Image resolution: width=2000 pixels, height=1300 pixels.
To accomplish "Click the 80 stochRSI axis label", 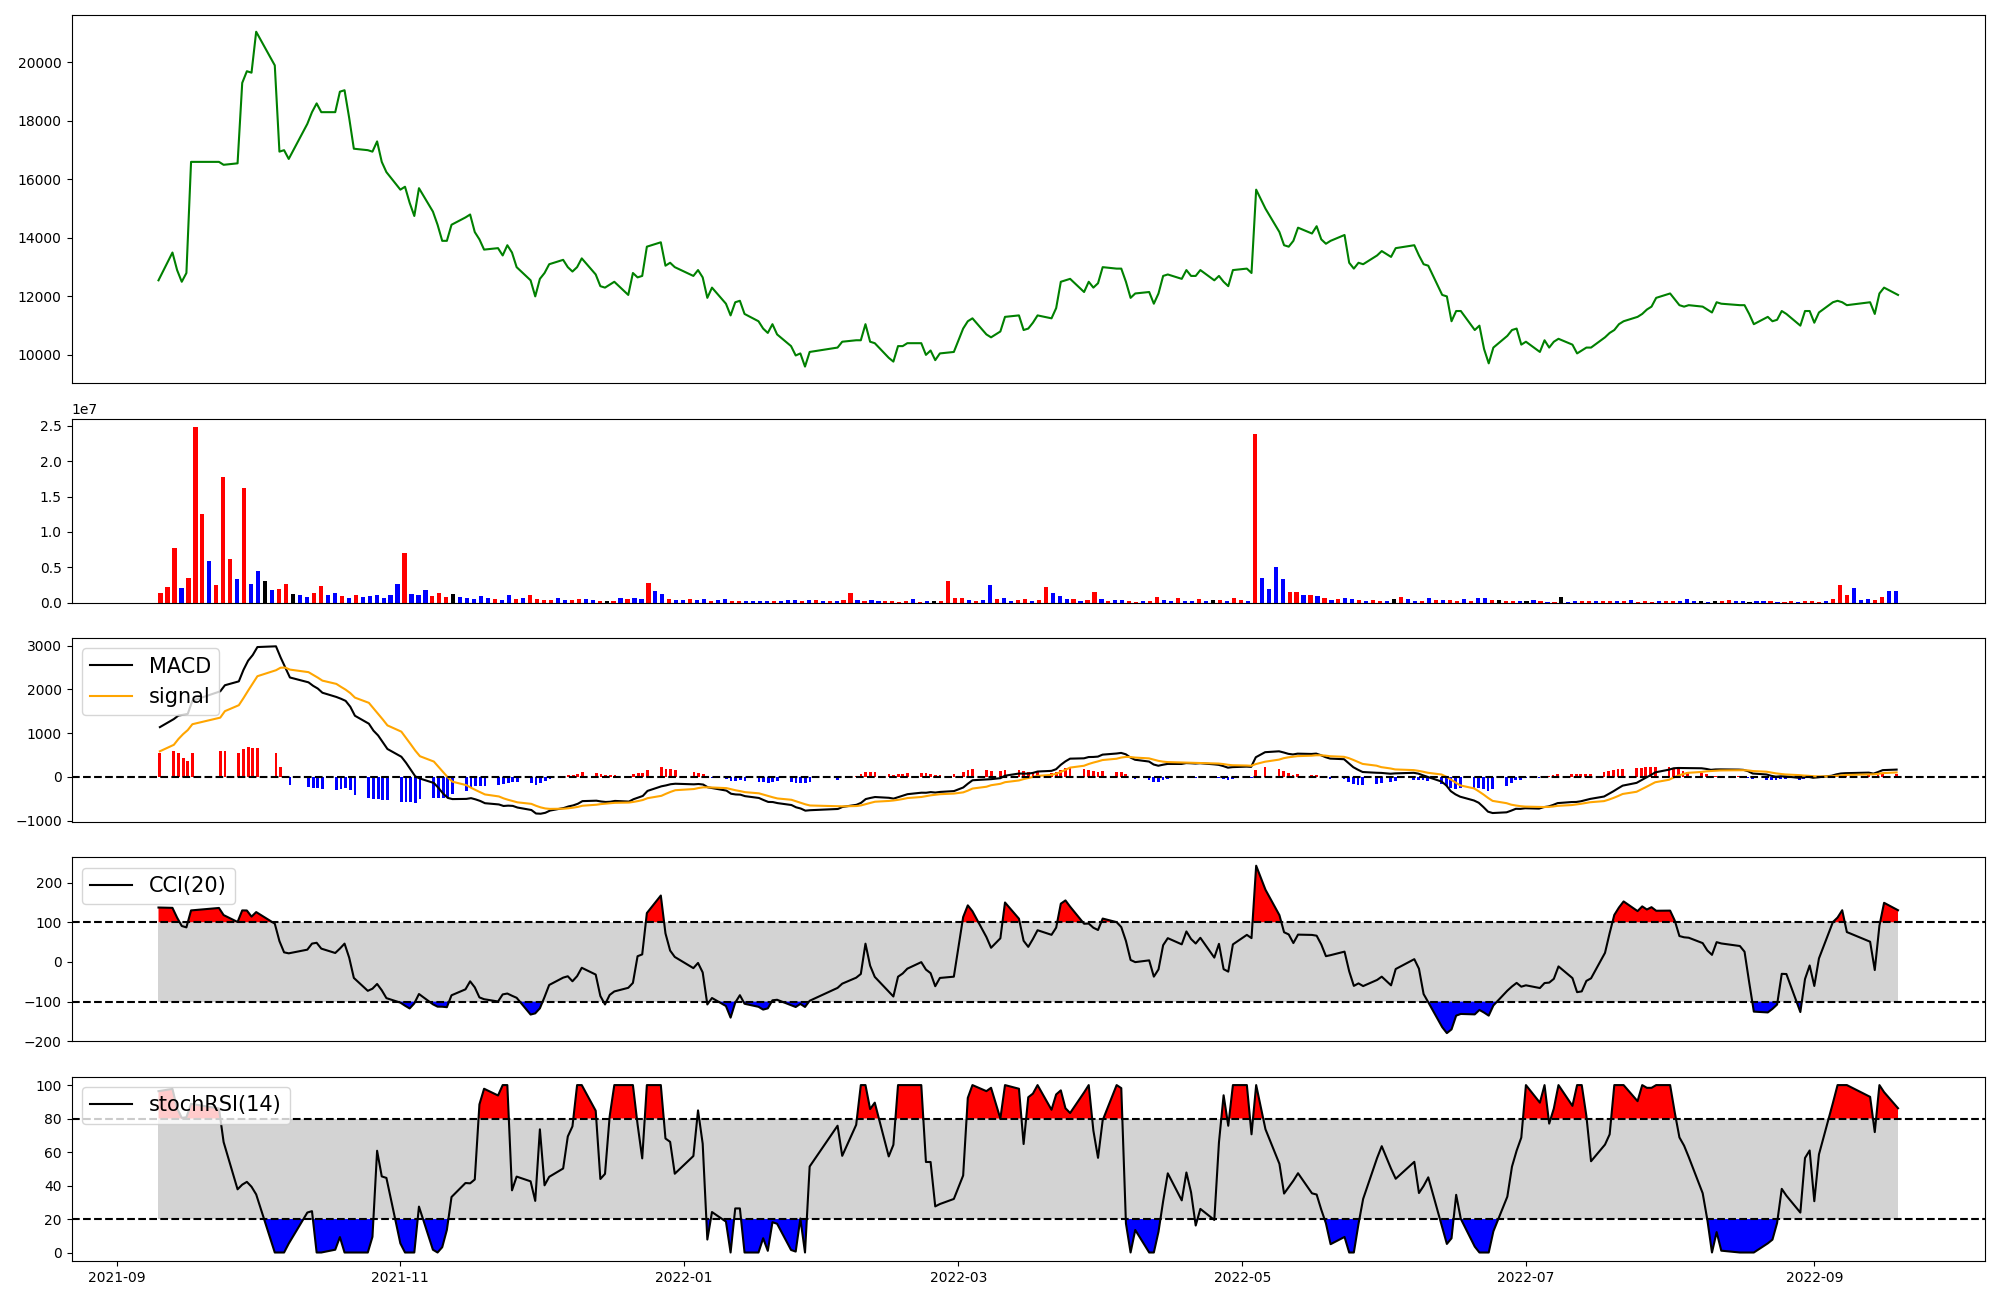I will [x=52, y=1119].
